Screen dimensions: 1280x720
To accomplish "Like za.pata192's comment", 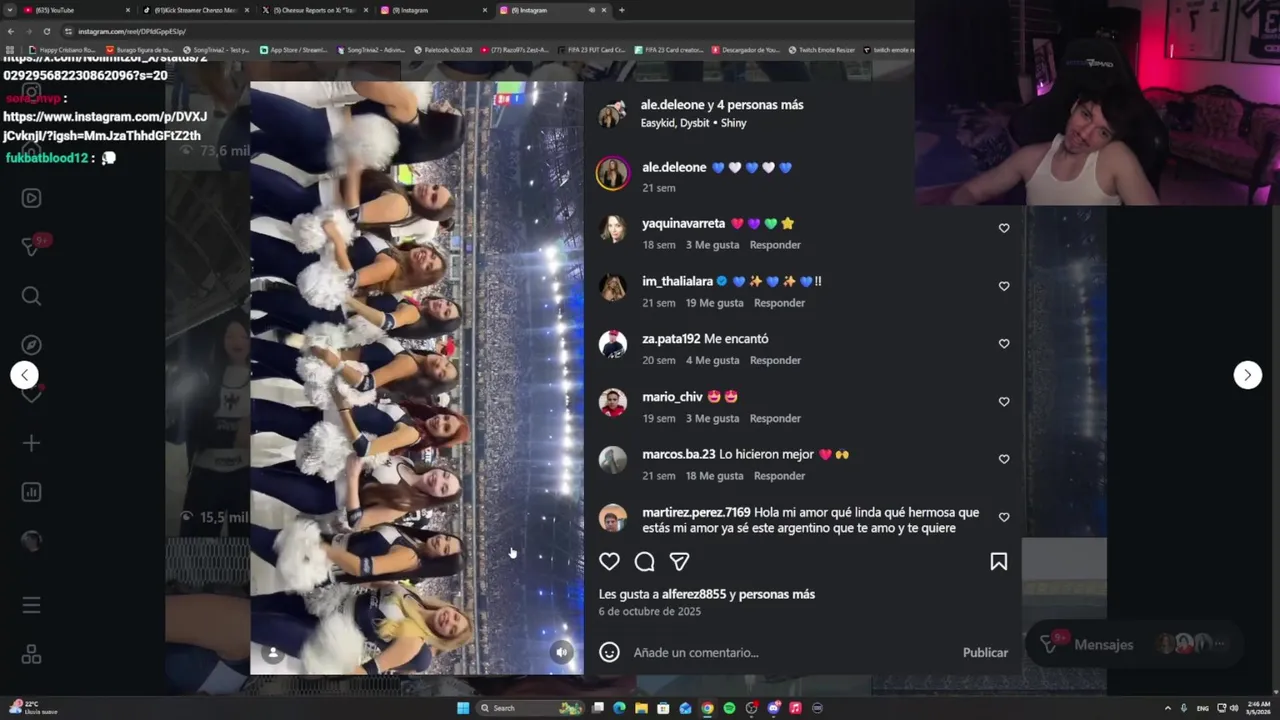I will coord(1004,344).
